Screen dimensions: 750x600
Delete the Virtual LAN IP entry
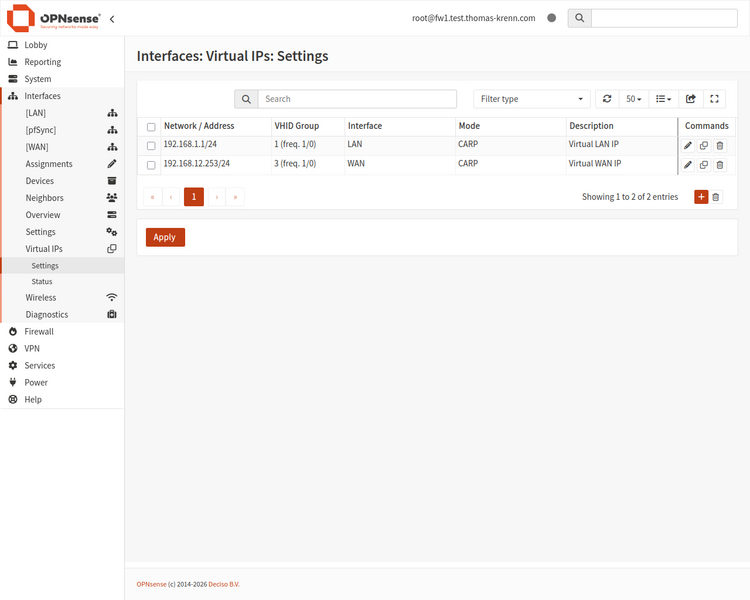coord(720,145)
